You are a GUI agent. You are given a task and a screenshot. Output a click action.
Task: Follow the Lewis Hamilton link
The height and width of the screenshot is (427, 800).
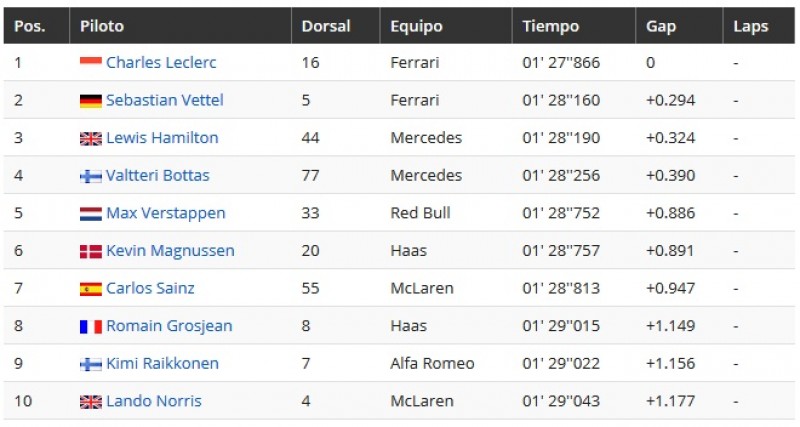point(162,138)
